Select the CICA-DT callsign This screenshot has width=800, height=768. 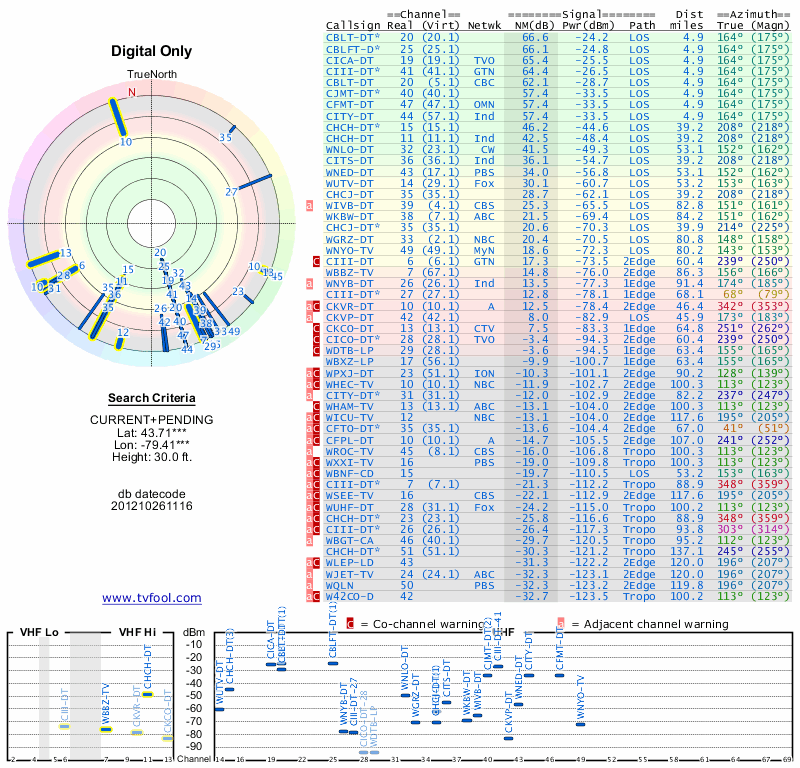click(x=350, y=61)
